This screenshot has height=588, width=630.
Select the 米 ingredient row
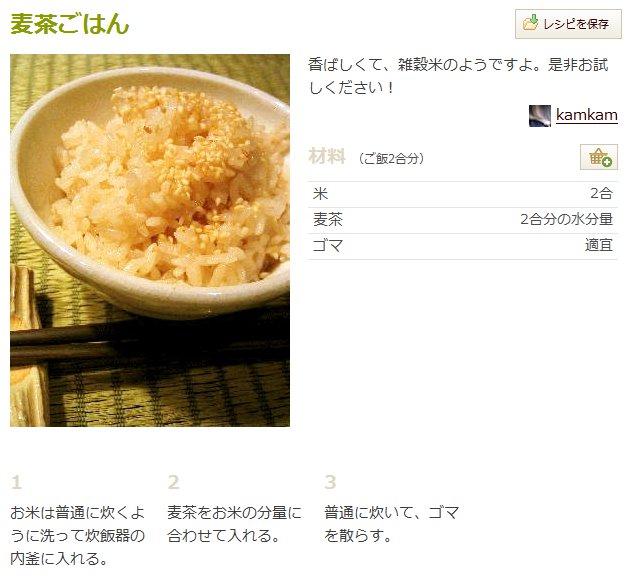pos(462,194)
